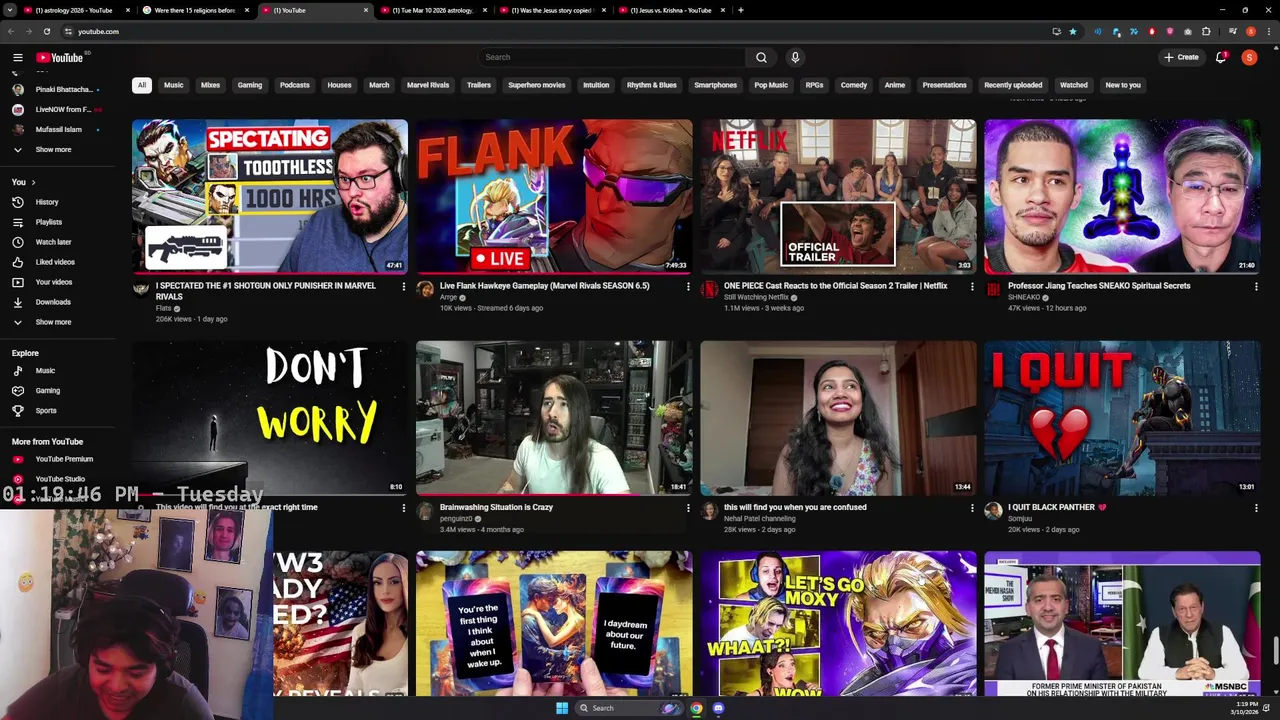1280x720 pixels.
Task: Open options menu for I QUIT BLACK PANTHER video
Action: point(1256,508)
